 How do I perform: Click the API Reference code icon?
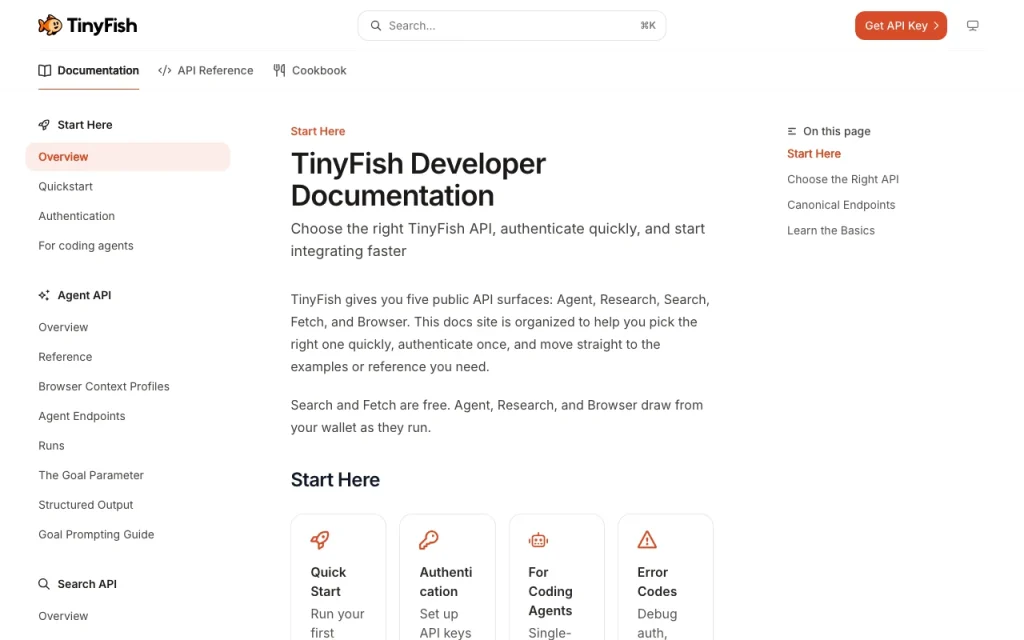point(165,71)
